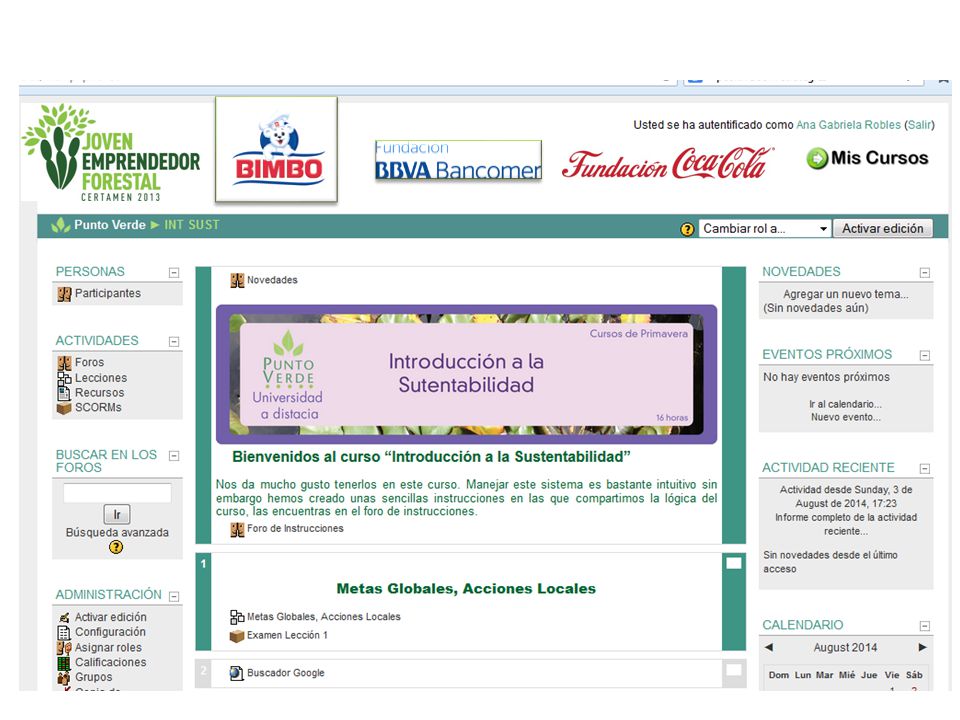The image size is (960, 720).
Task: Go to previous month in calendar
Action: click(x=770, y=647)
